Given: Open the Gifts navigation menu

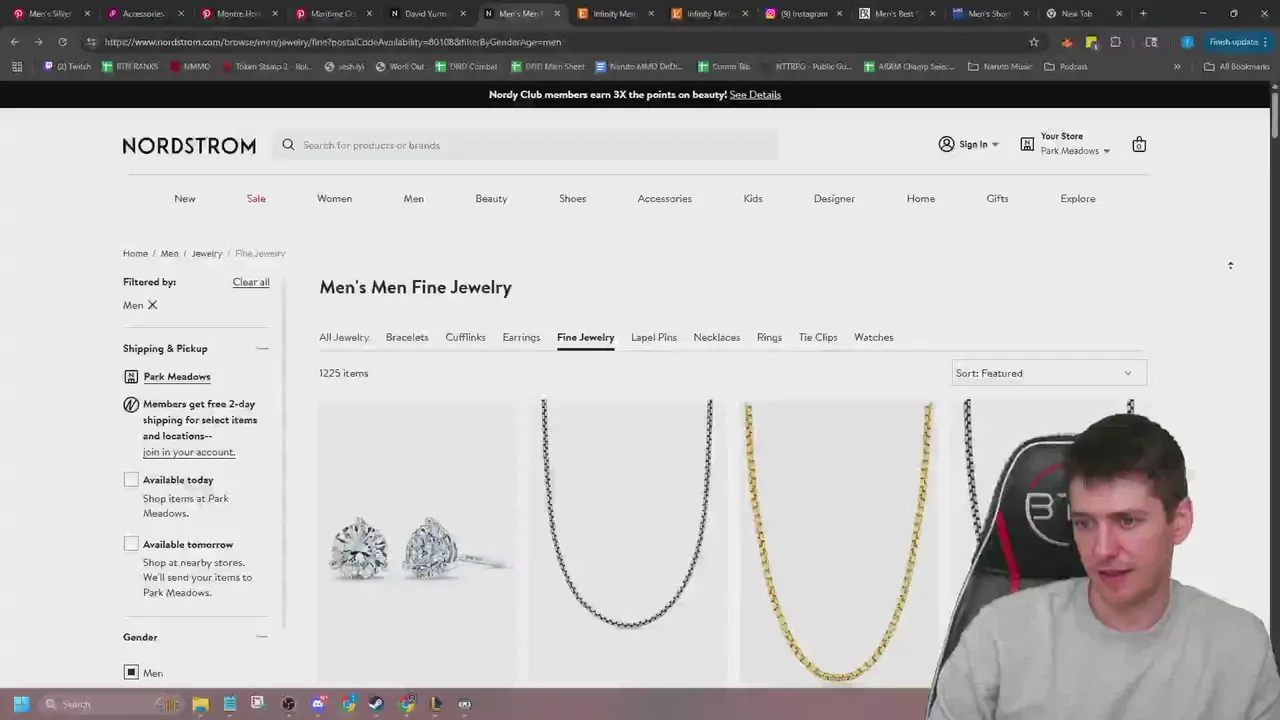Looking at the screenshot, I should [x=997, y=198].
